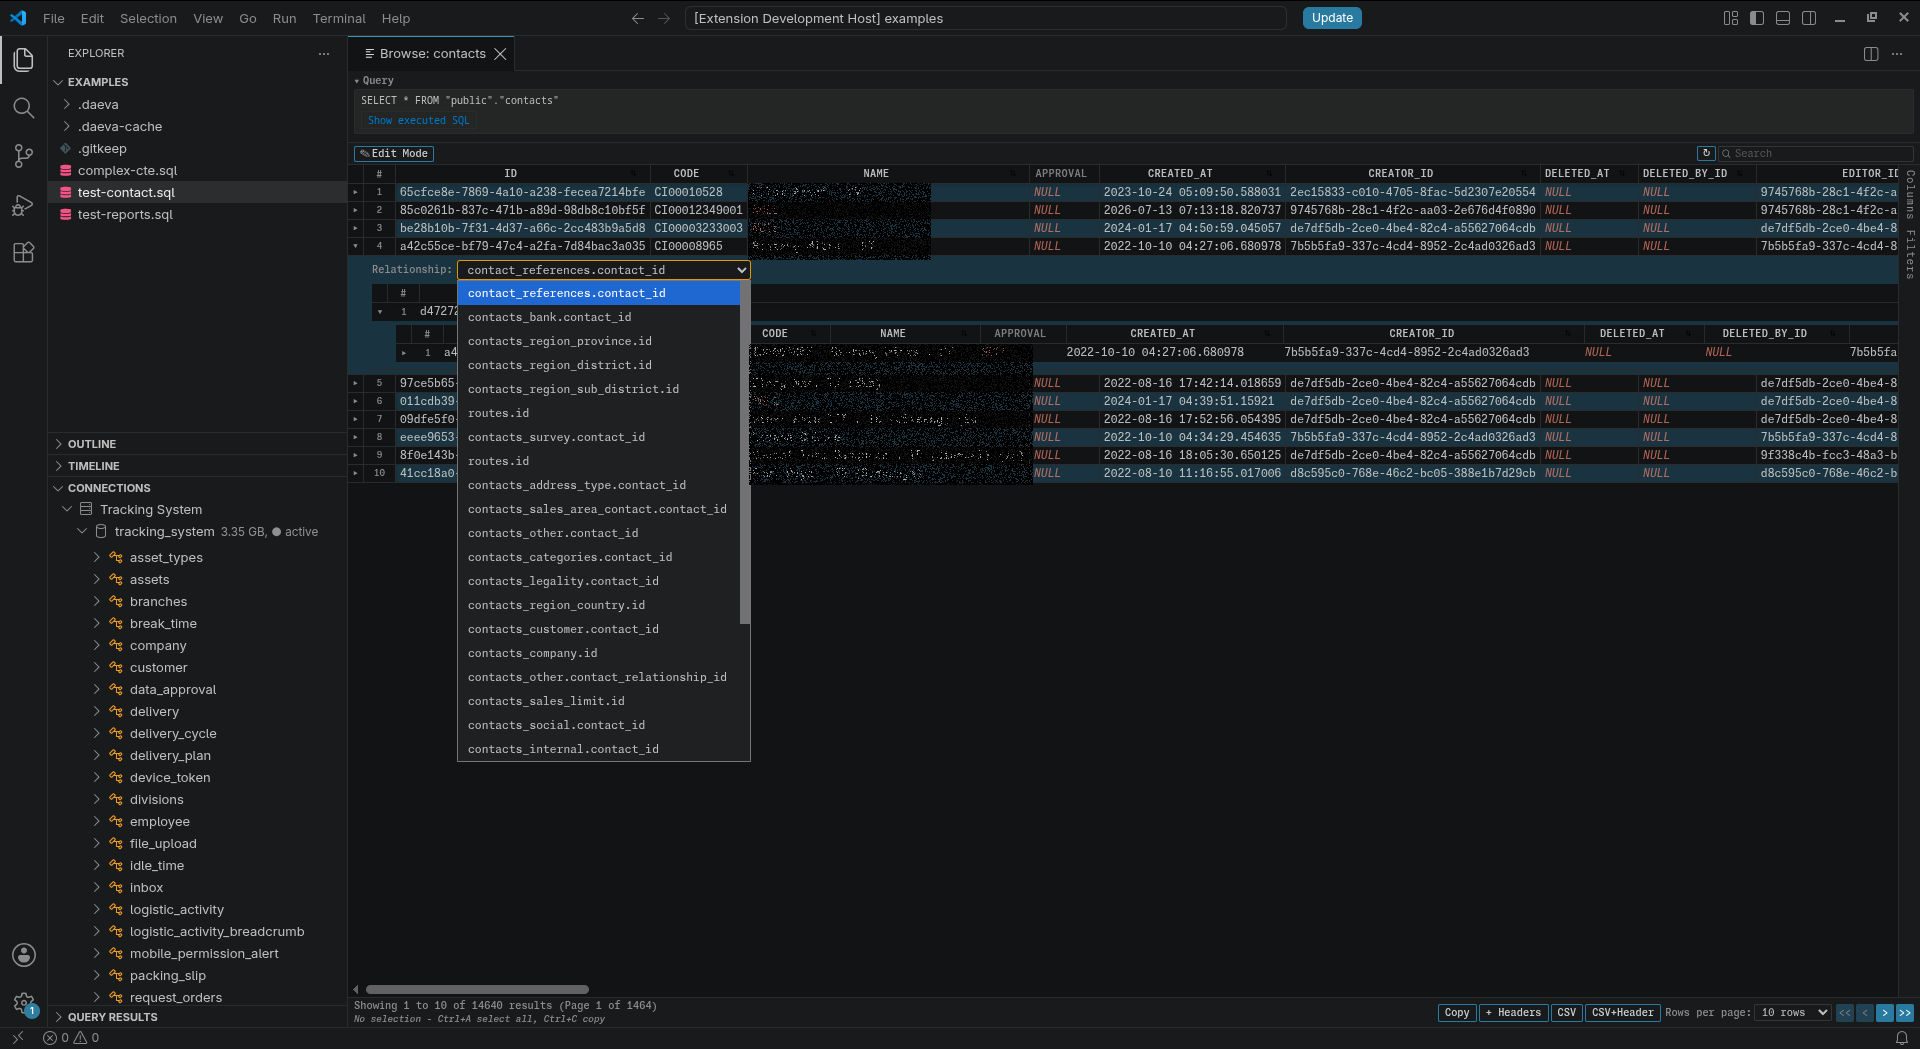Open the Terminal menu

[339, 18]
